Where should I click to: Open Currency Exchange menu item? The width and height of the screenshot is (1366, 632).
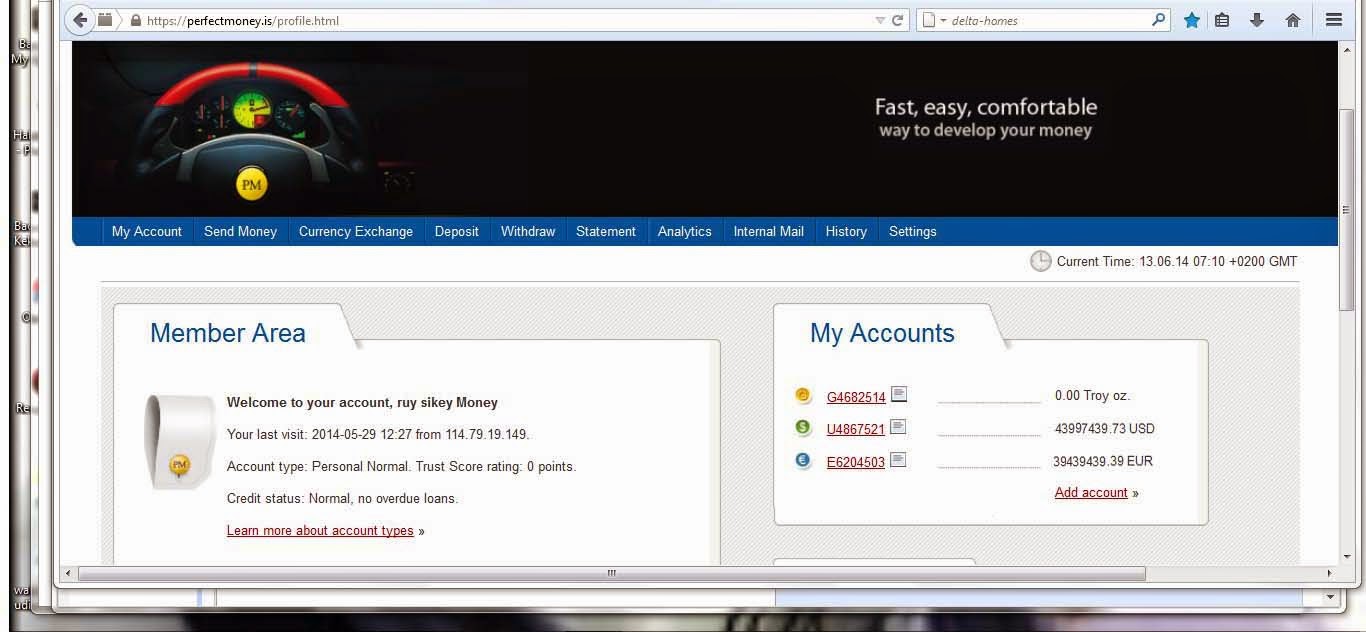[356, 231]
